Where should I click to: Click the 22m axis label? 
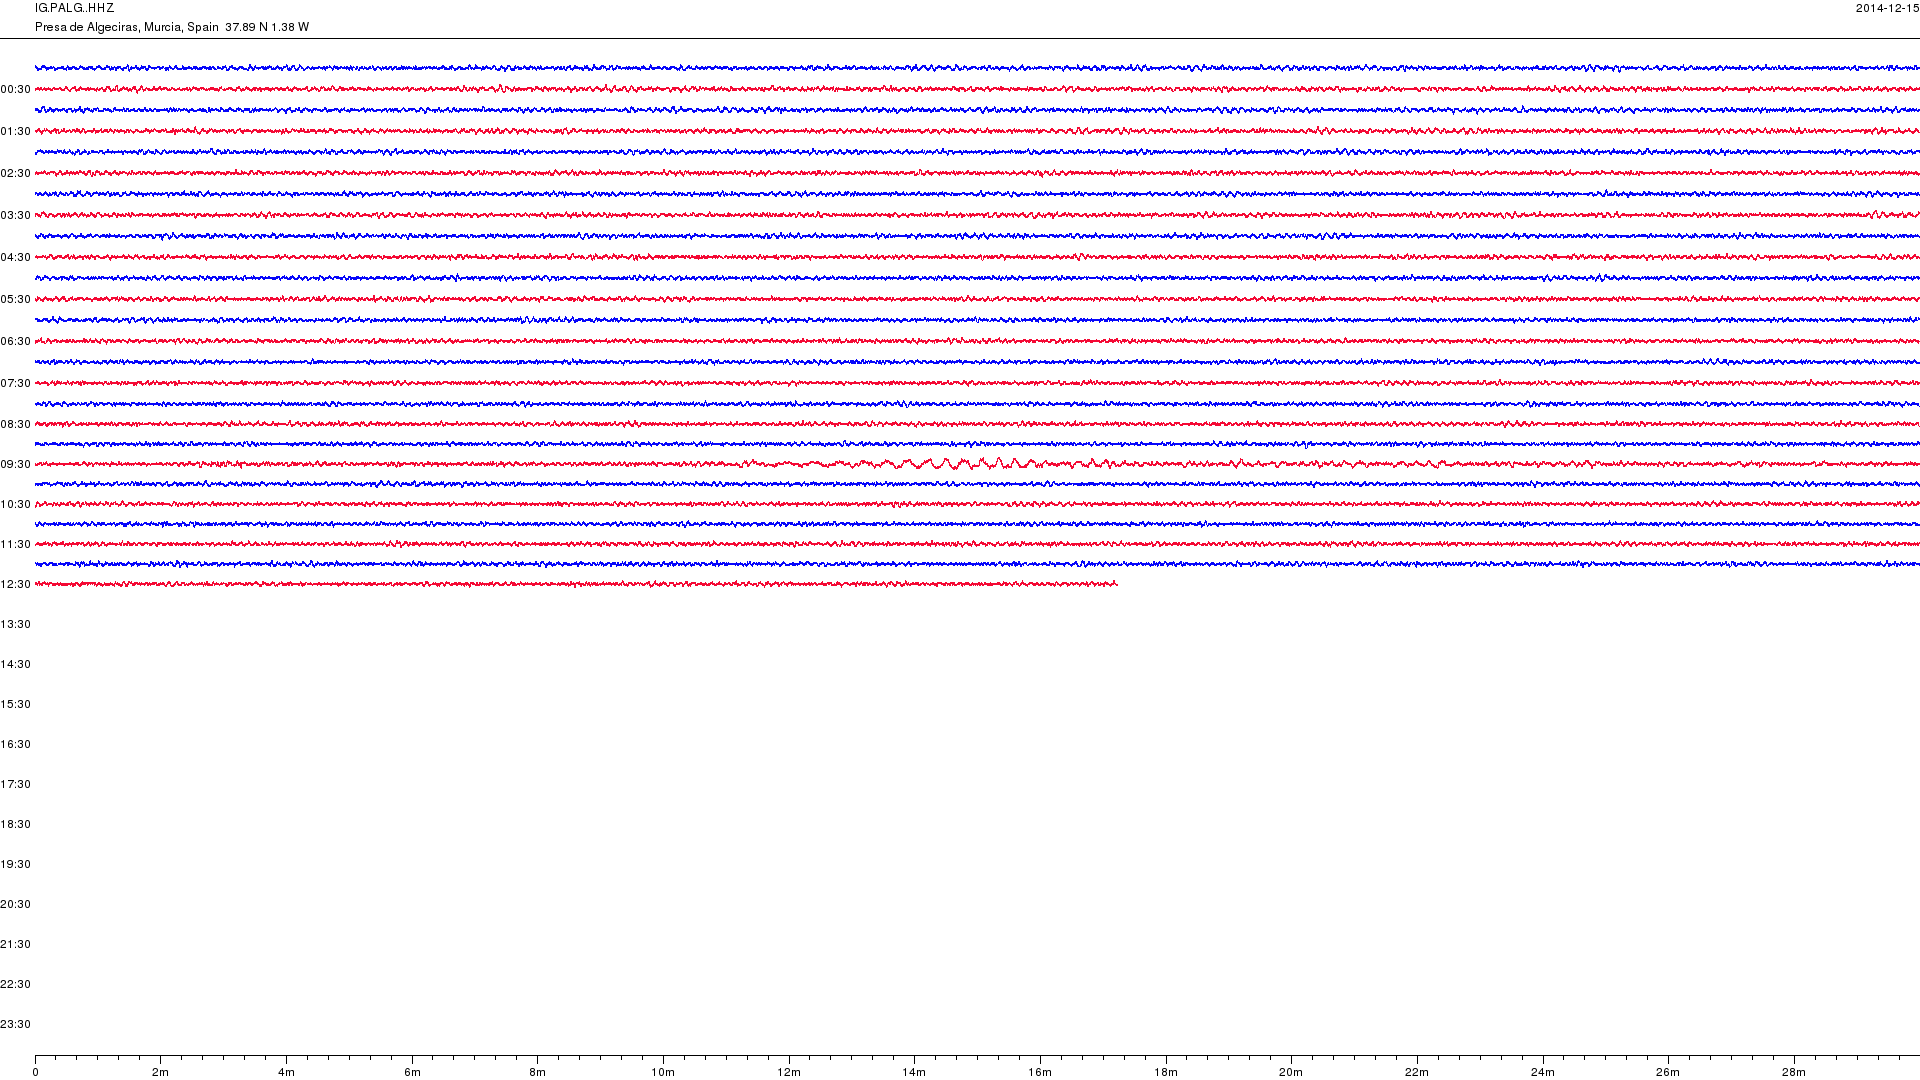pos(1417,1072)
